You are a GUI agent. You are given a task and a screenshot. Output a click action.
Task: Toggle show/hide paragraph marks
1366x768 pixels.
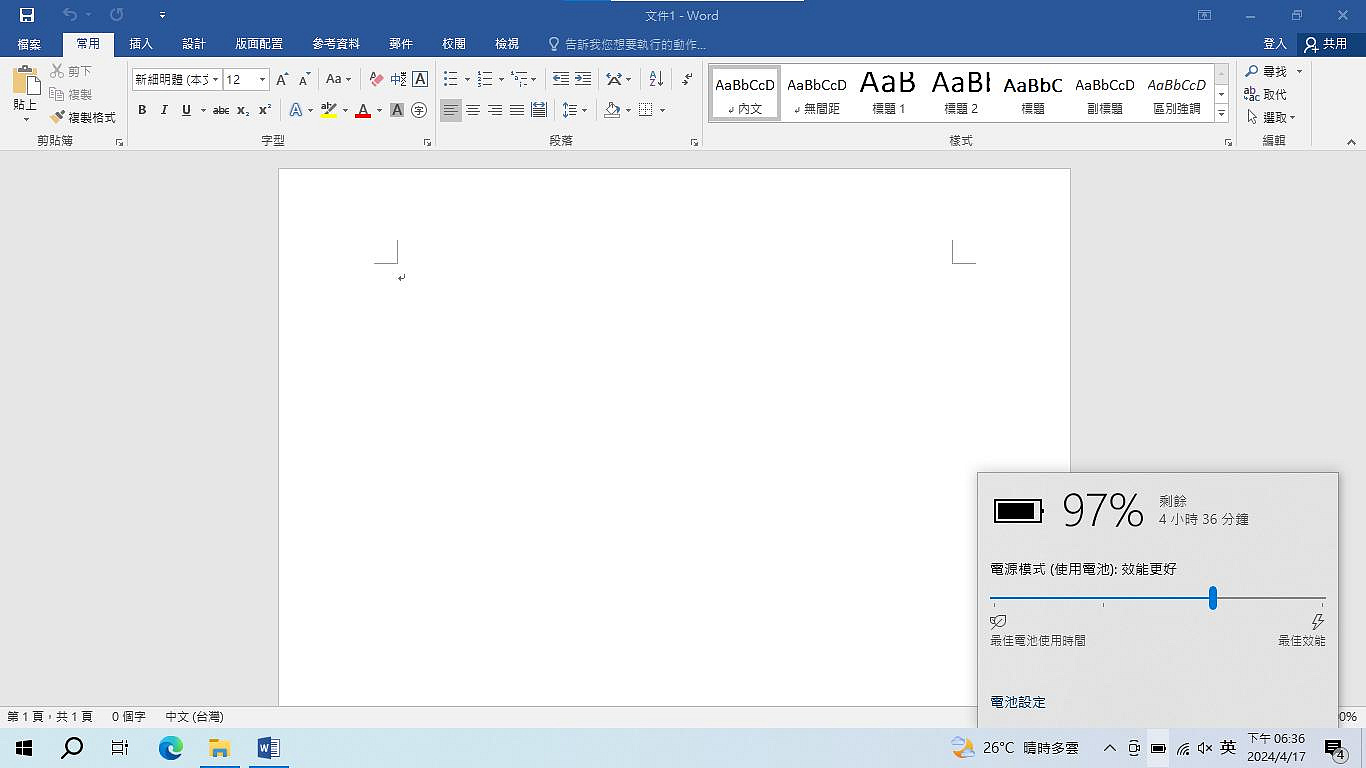pos(687,79)
